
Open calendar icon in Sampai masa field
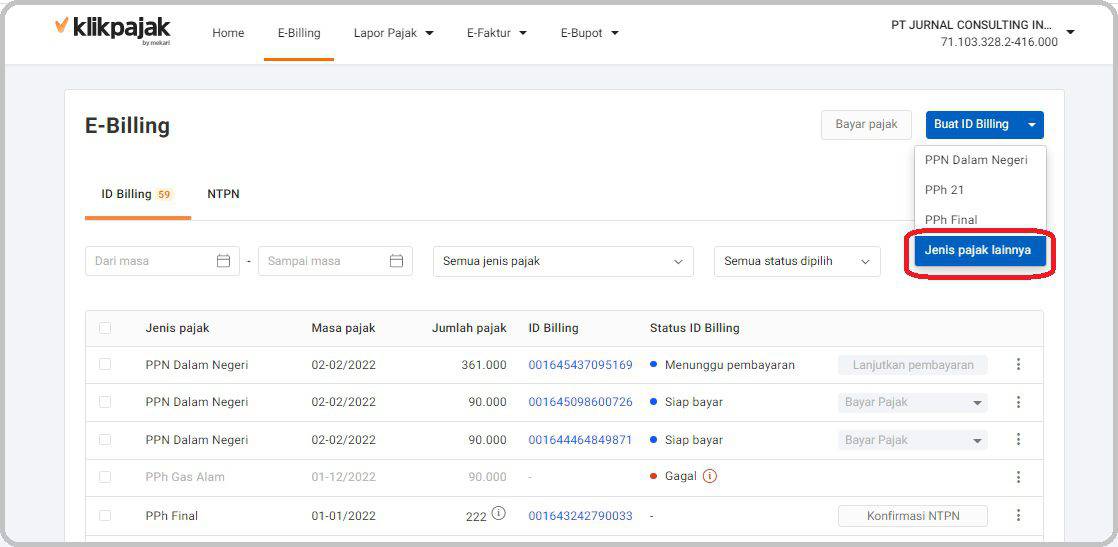point(396,261)
